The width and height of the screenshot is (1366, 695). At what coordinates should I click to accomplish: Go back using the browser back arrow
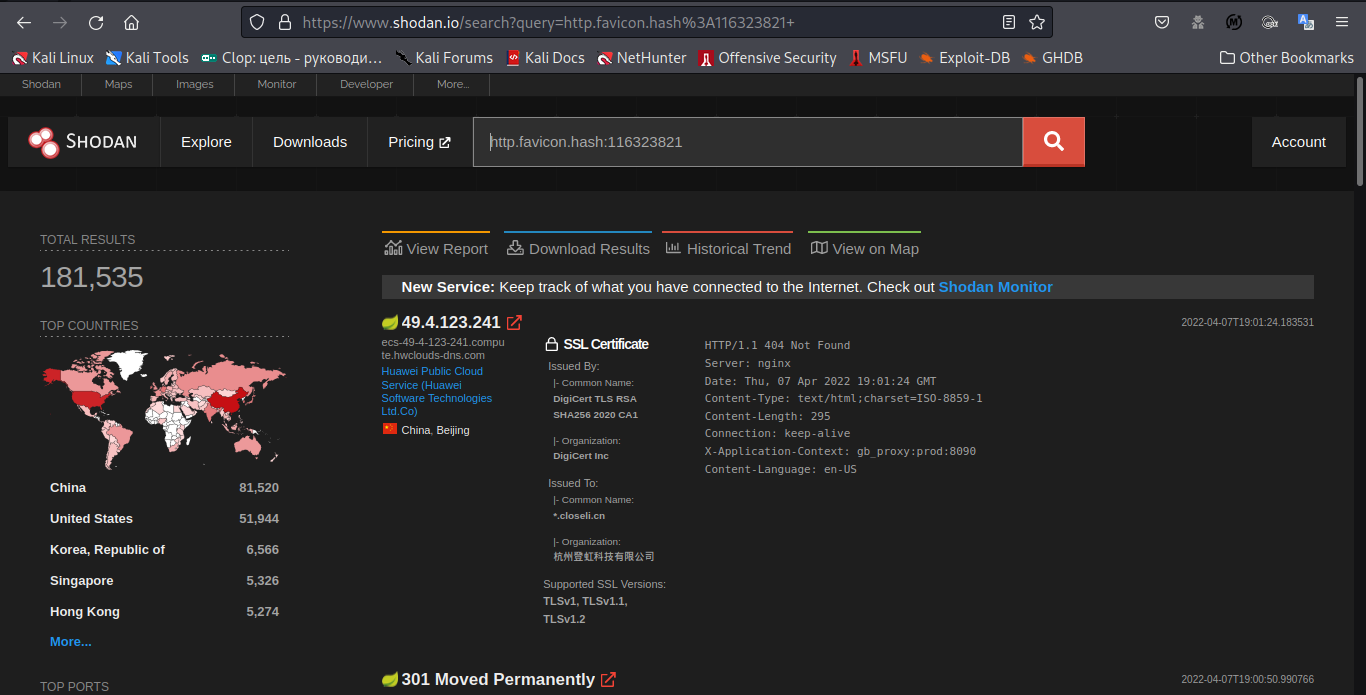click(x=24, y=22)
